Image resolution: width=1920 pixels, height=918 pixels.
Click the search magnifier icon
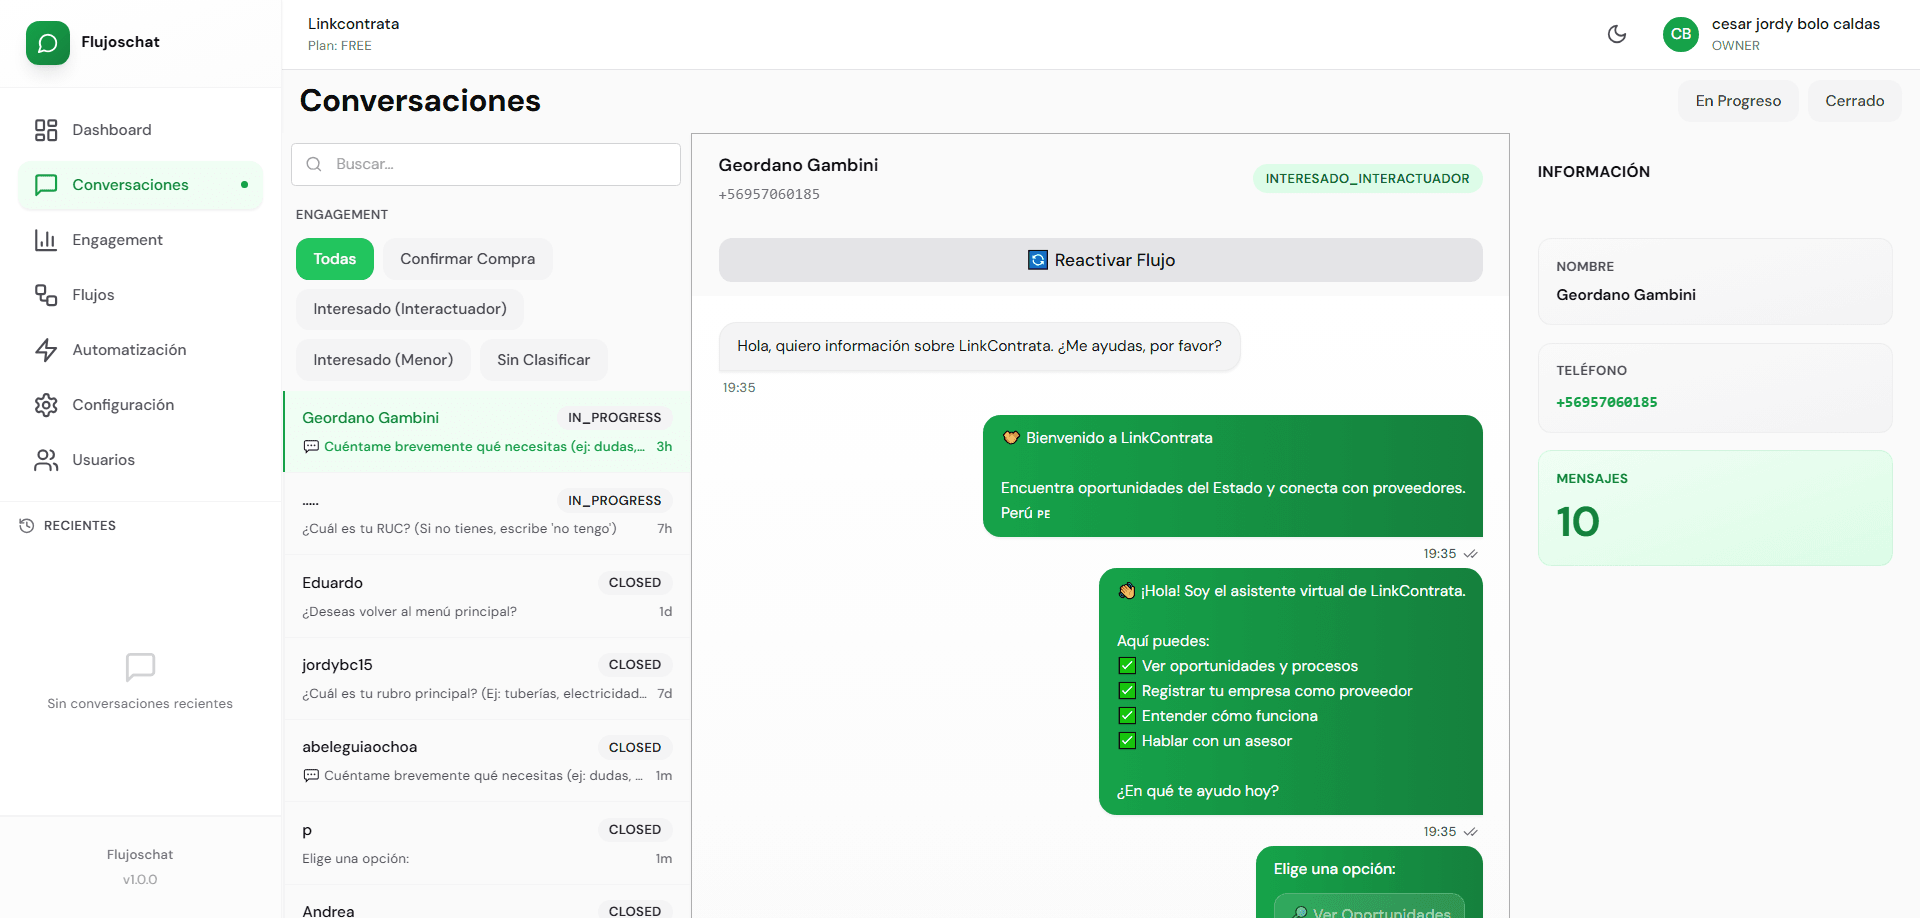tap(314, 164)
